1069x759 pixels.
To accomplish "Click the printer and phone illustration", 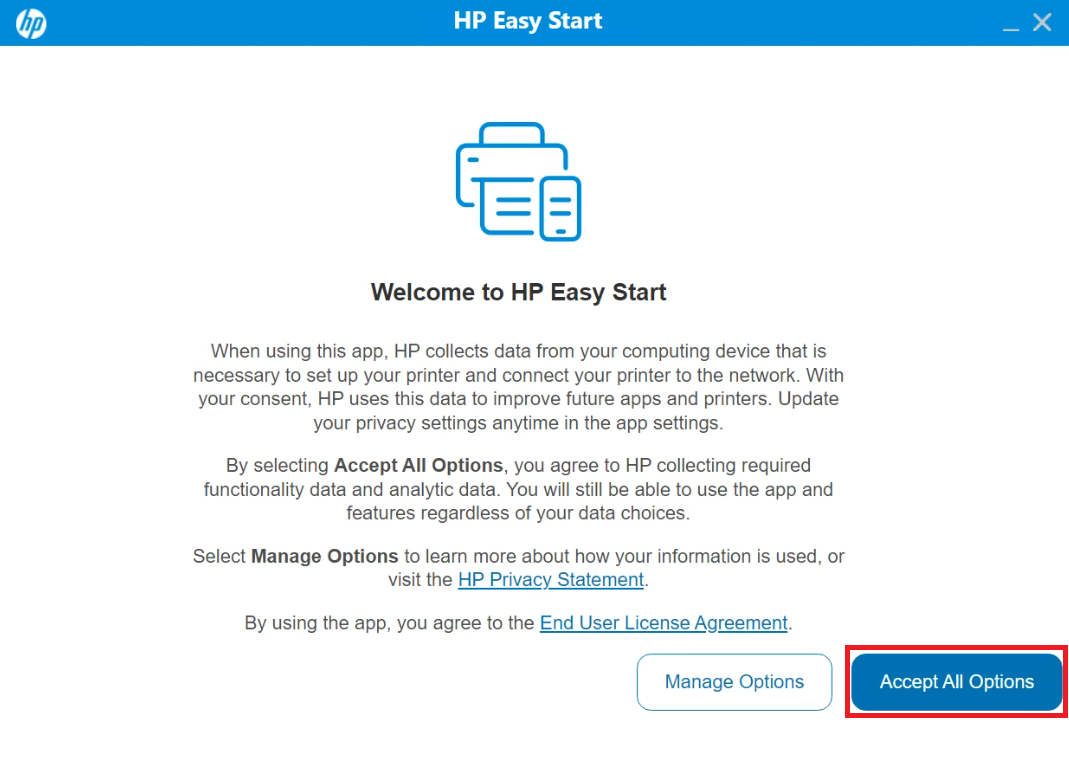I will 518,181.
